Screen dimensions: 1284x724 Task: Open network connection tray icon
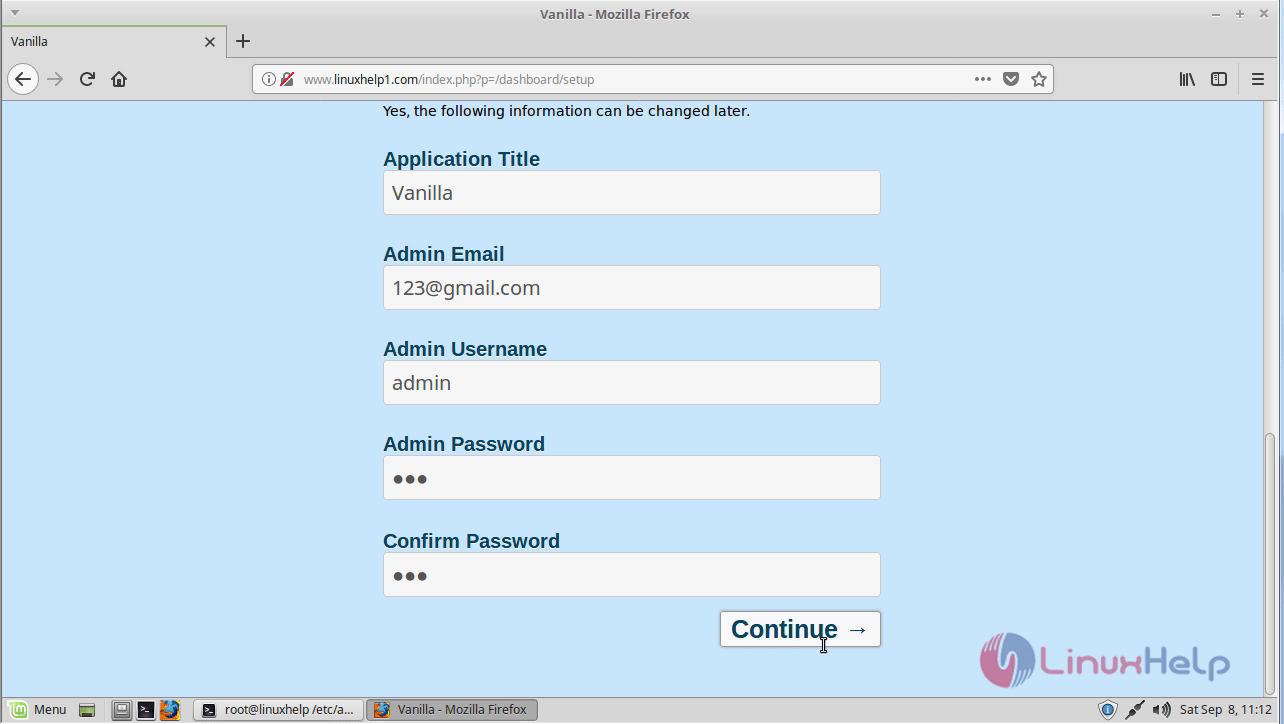[x=1135, y=710]
